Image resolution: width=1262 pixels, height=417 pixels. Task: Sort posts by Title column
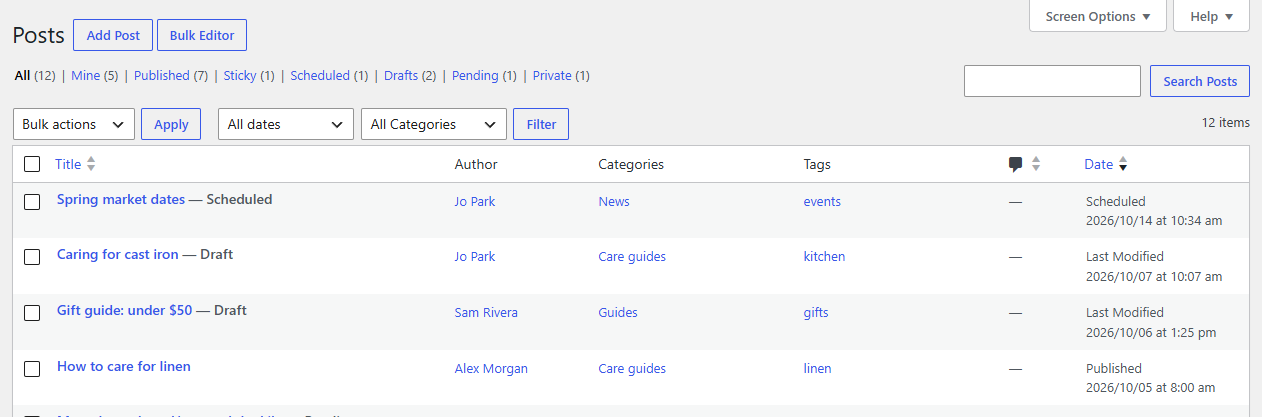[68, 164]
